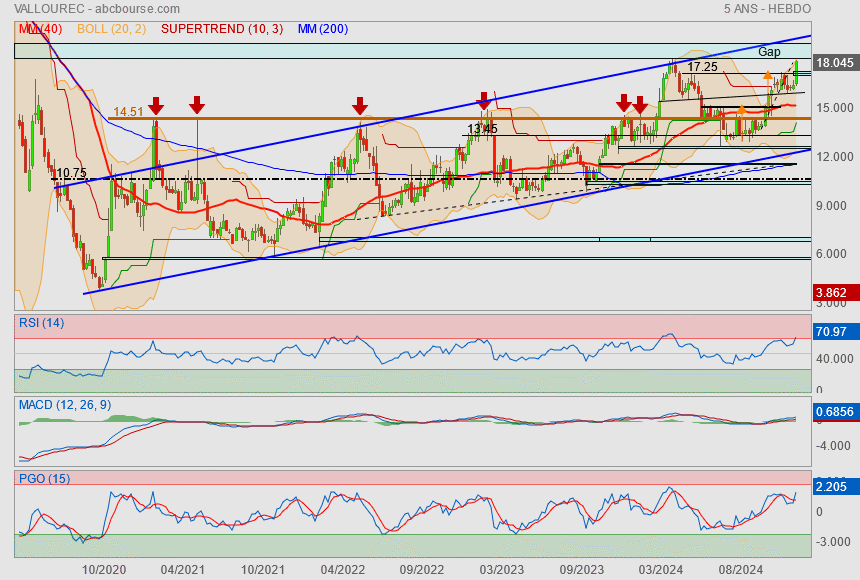Click the 40.000 RSI axis label
This screenshot has width=860, height=580.
[x=835, y=359]
